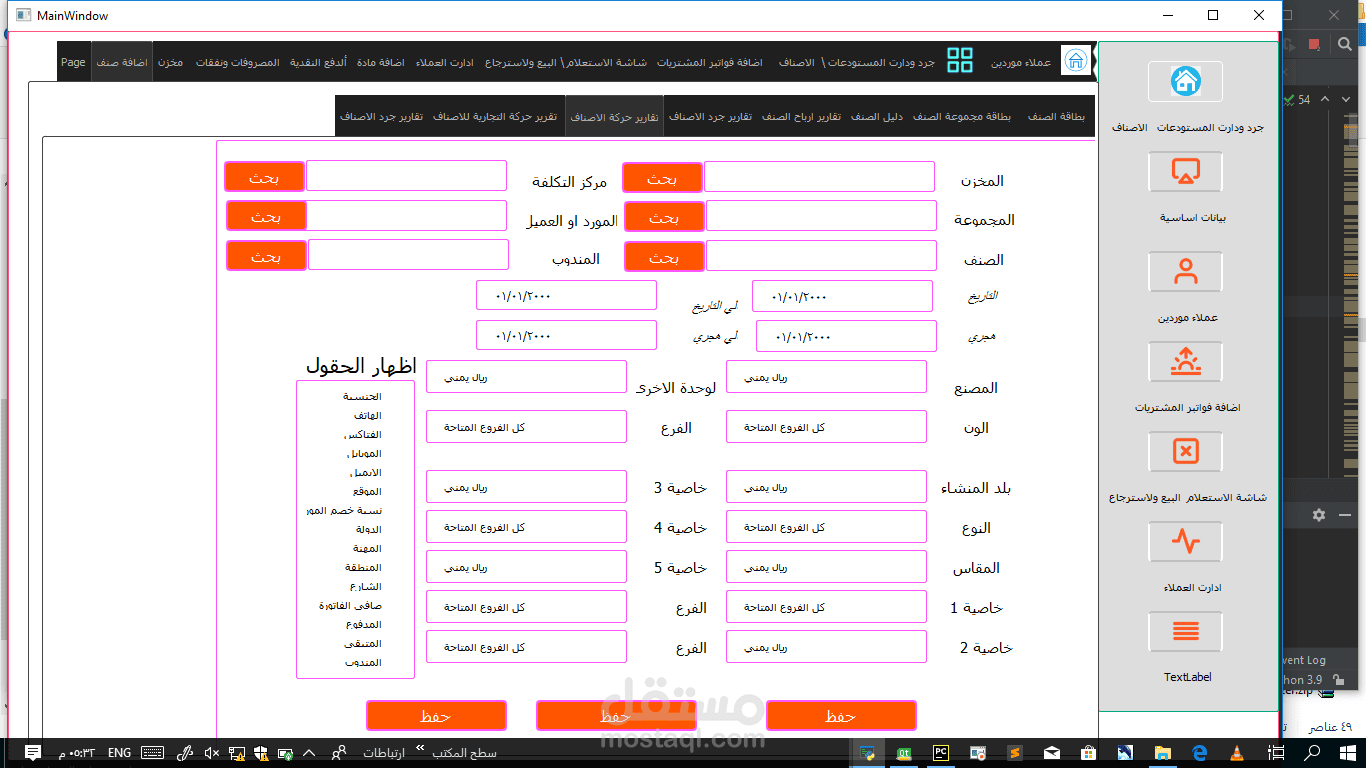Click the home icon in top tab bar
The height and width of the screenshot is (768, 1366).
coord(1076,61)
